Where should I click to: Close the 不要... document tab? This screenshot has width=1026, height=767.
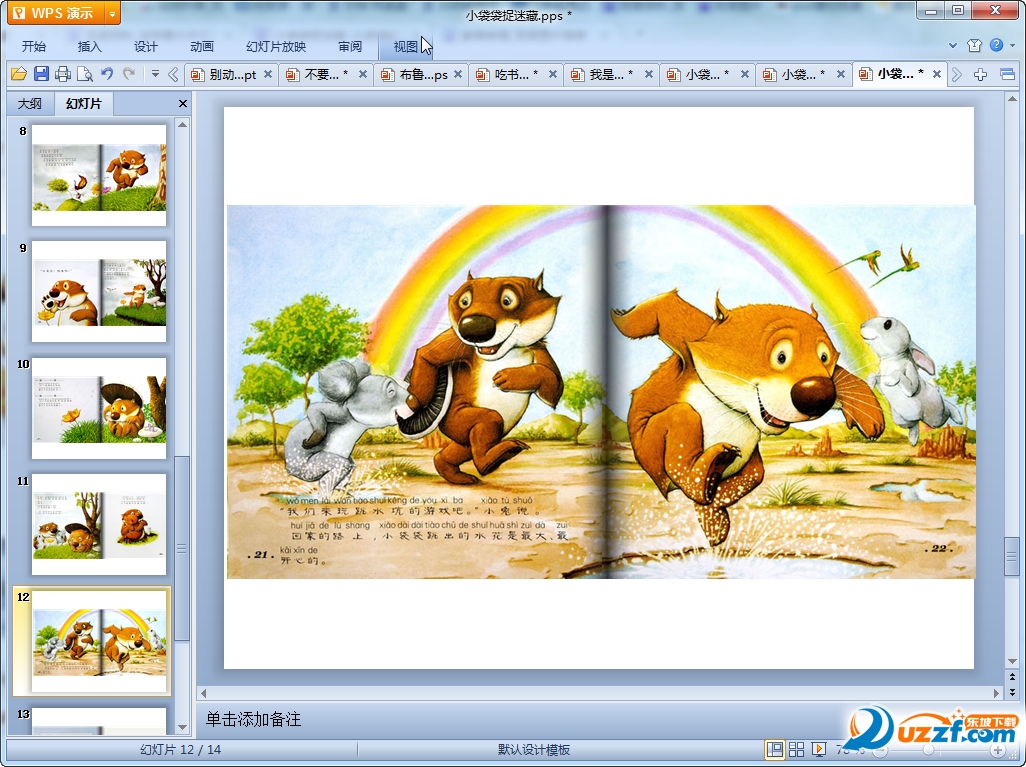363,75
